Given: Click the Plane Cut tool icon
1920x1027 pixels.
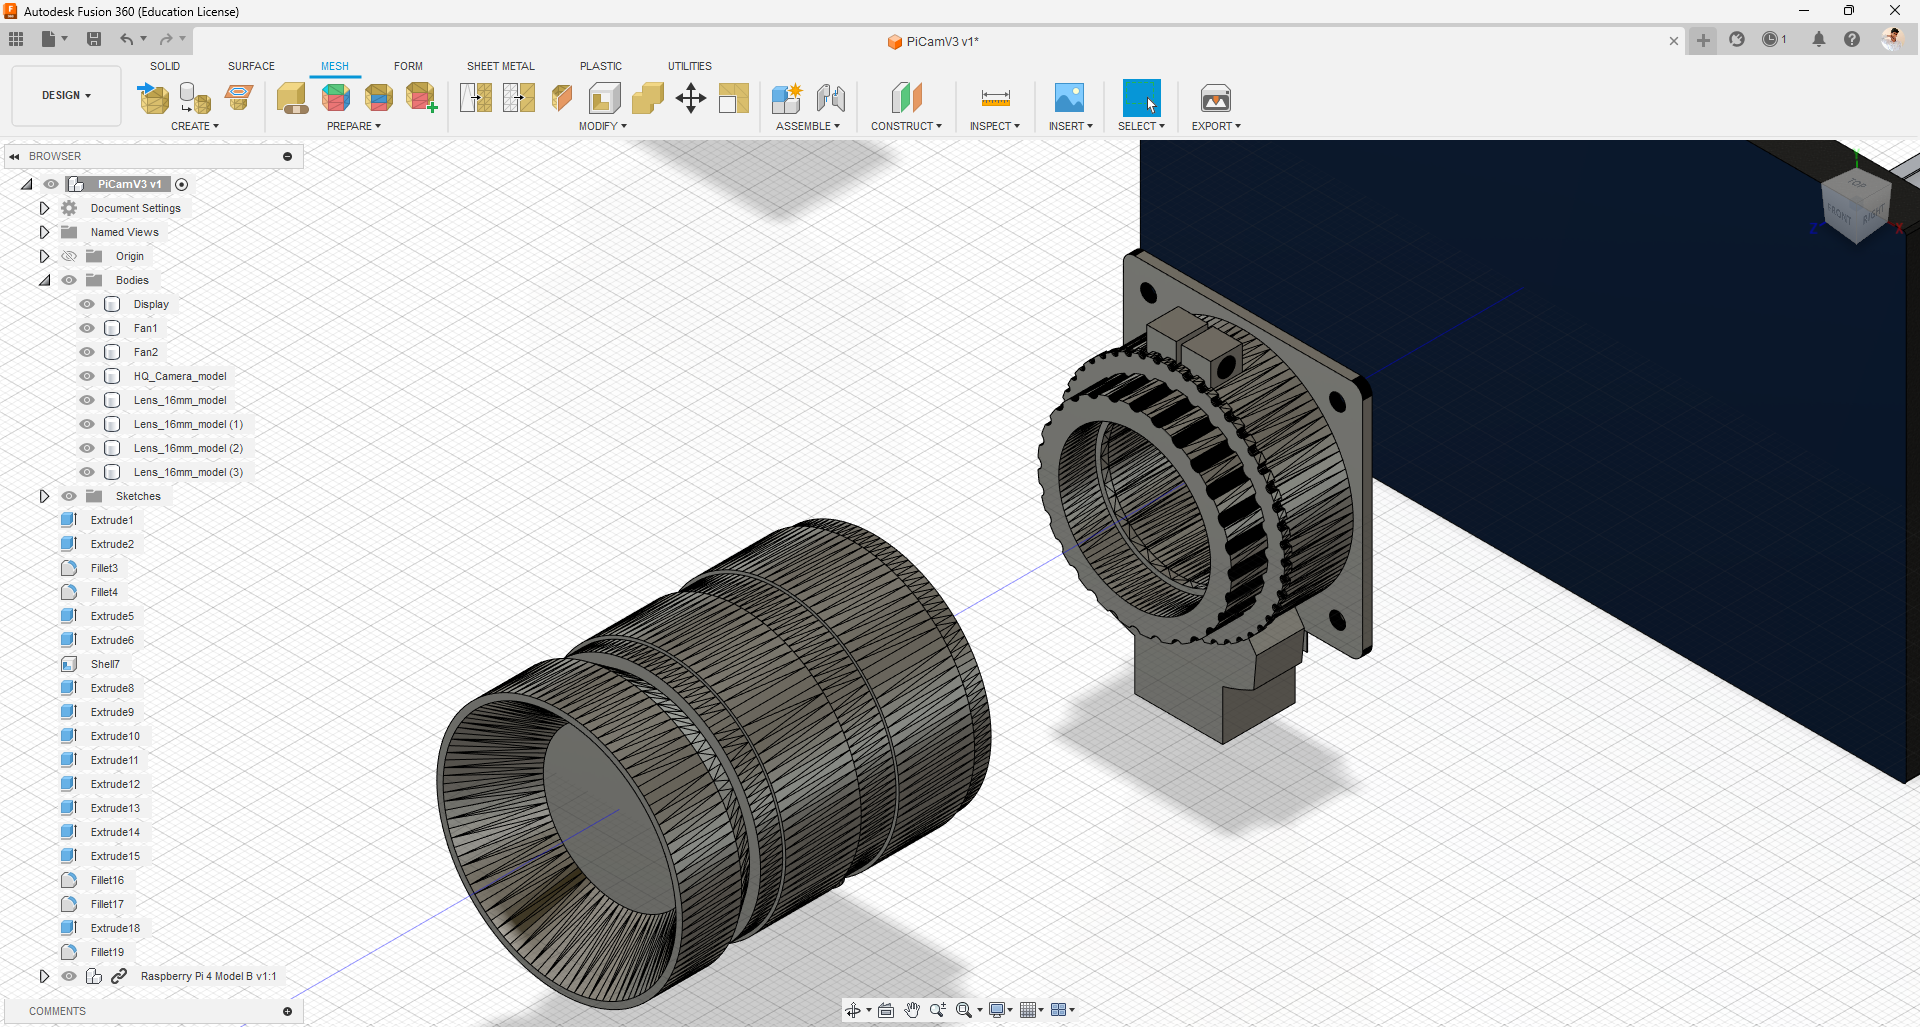Looking at the screenshot, I should [562, 98].
